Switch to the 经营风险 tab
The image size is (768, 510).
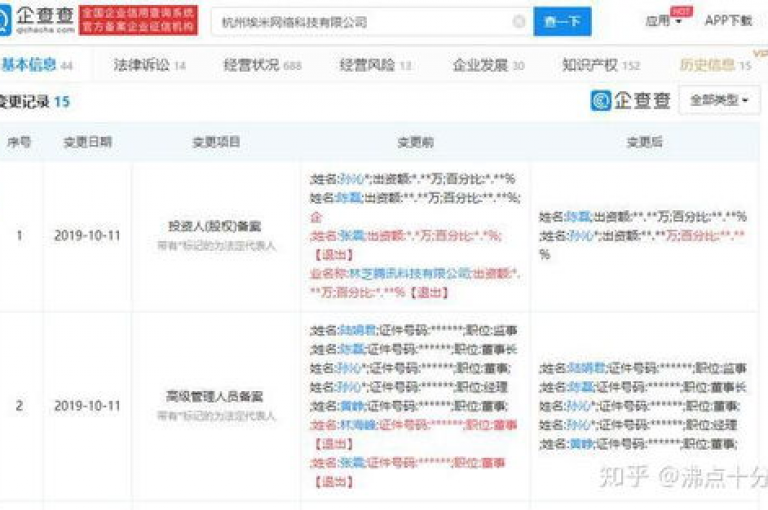(375, 65)
